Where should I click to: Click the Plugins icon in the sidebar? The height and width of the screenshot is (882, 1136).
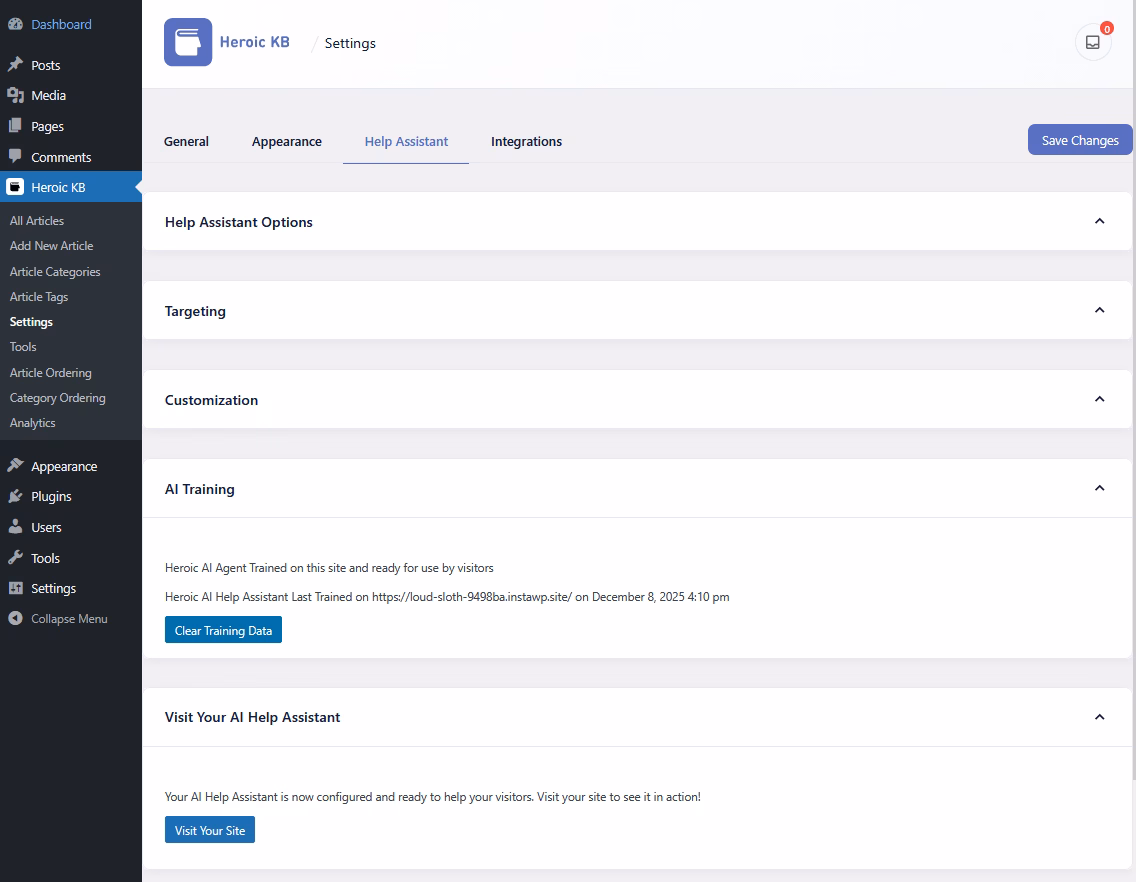point(17,496)
